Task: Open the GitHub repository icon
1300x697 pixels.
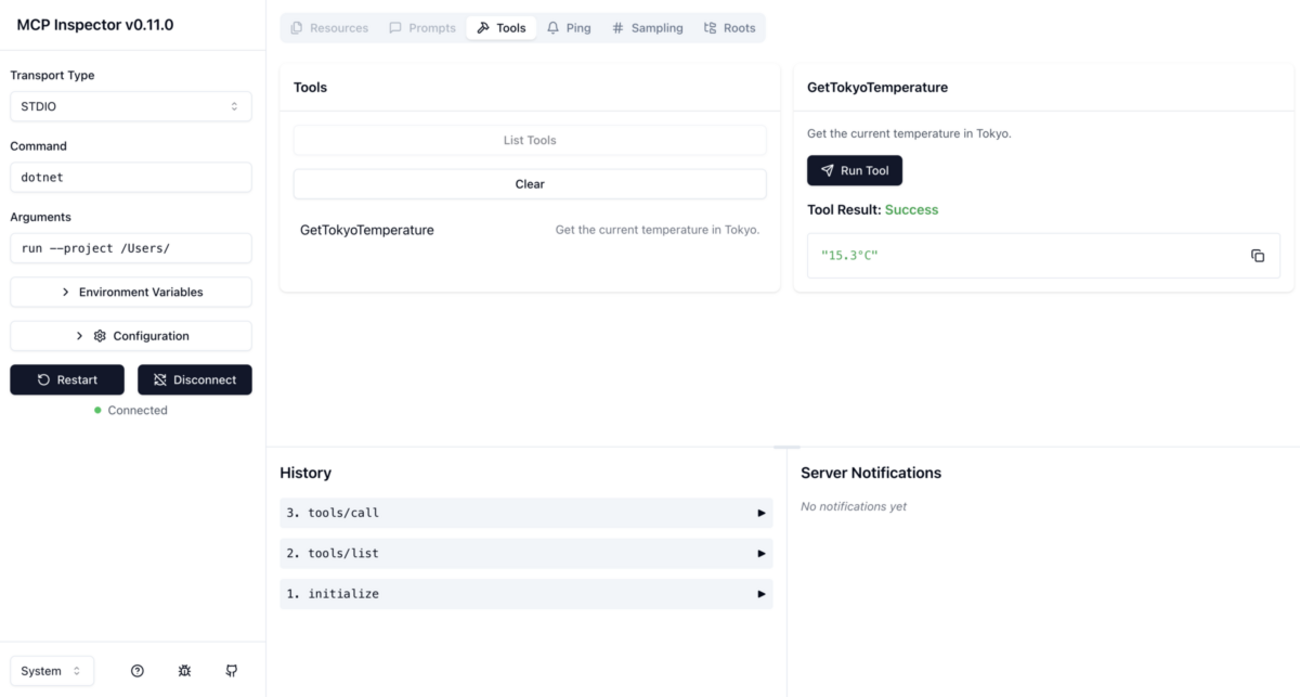Action: tap(232, 671)
